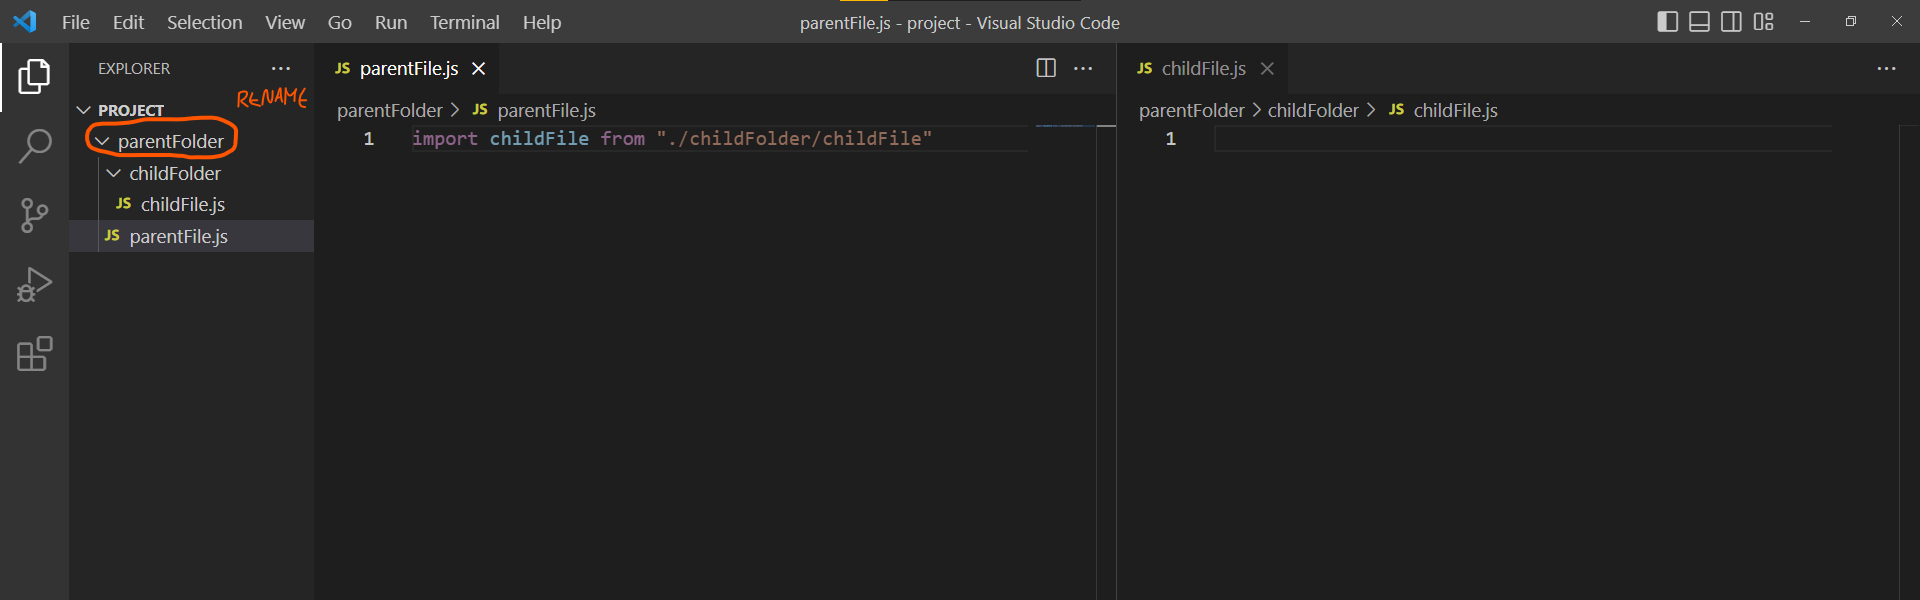The width and height of the screenshot is (1920, 600).
Task: Select childFile.js in the Explorer tree
Action: click(182, 204)
